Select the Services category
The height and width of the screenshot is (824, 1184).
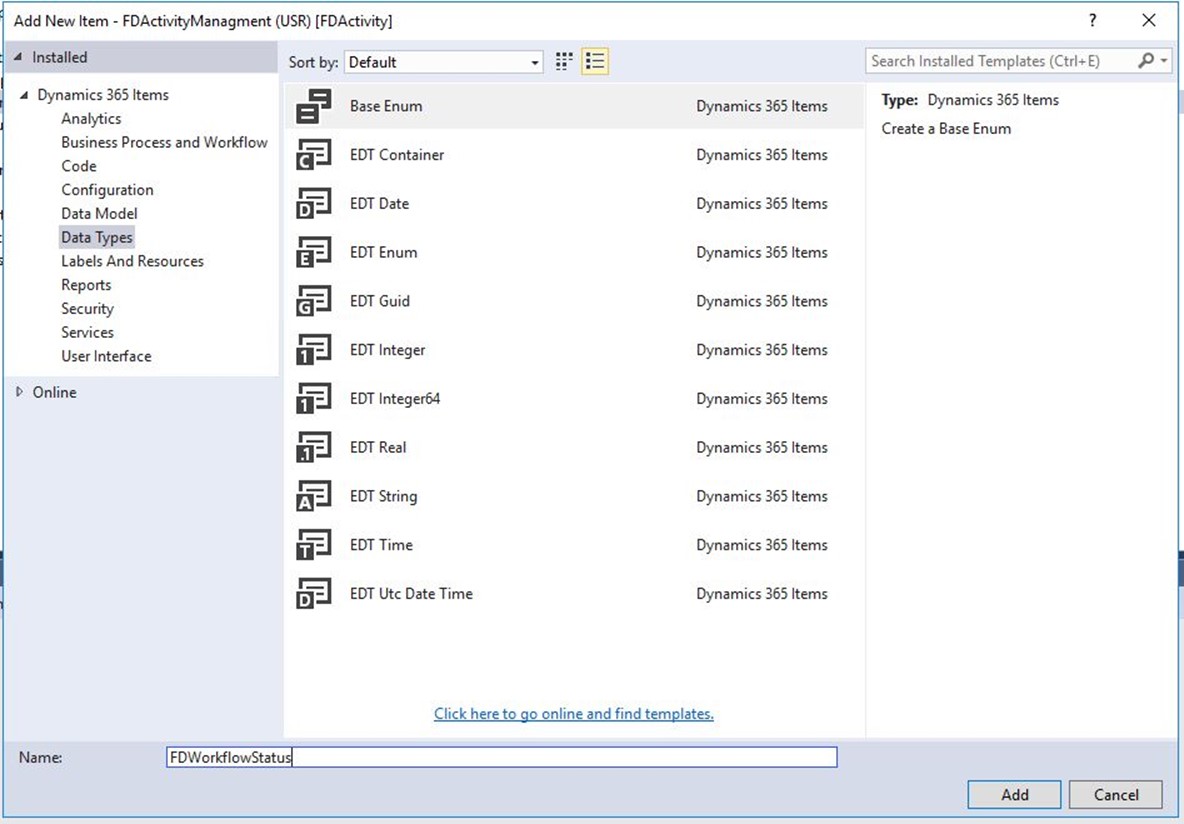click(88, 332)
